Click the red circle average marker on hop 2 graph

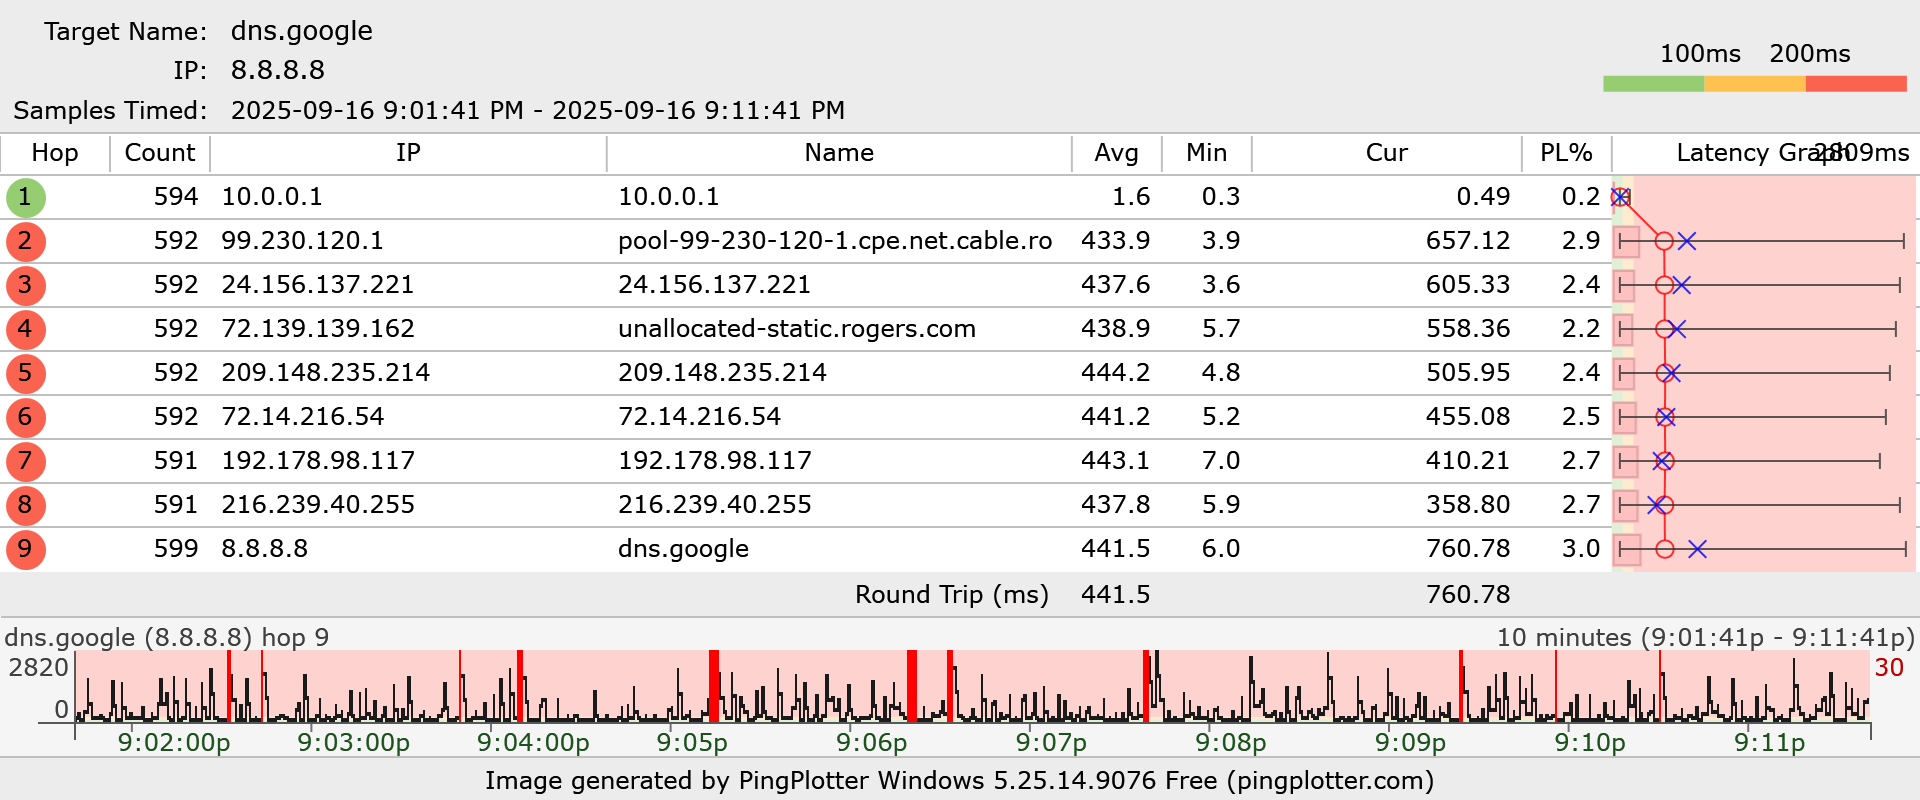click(1664, 241)
